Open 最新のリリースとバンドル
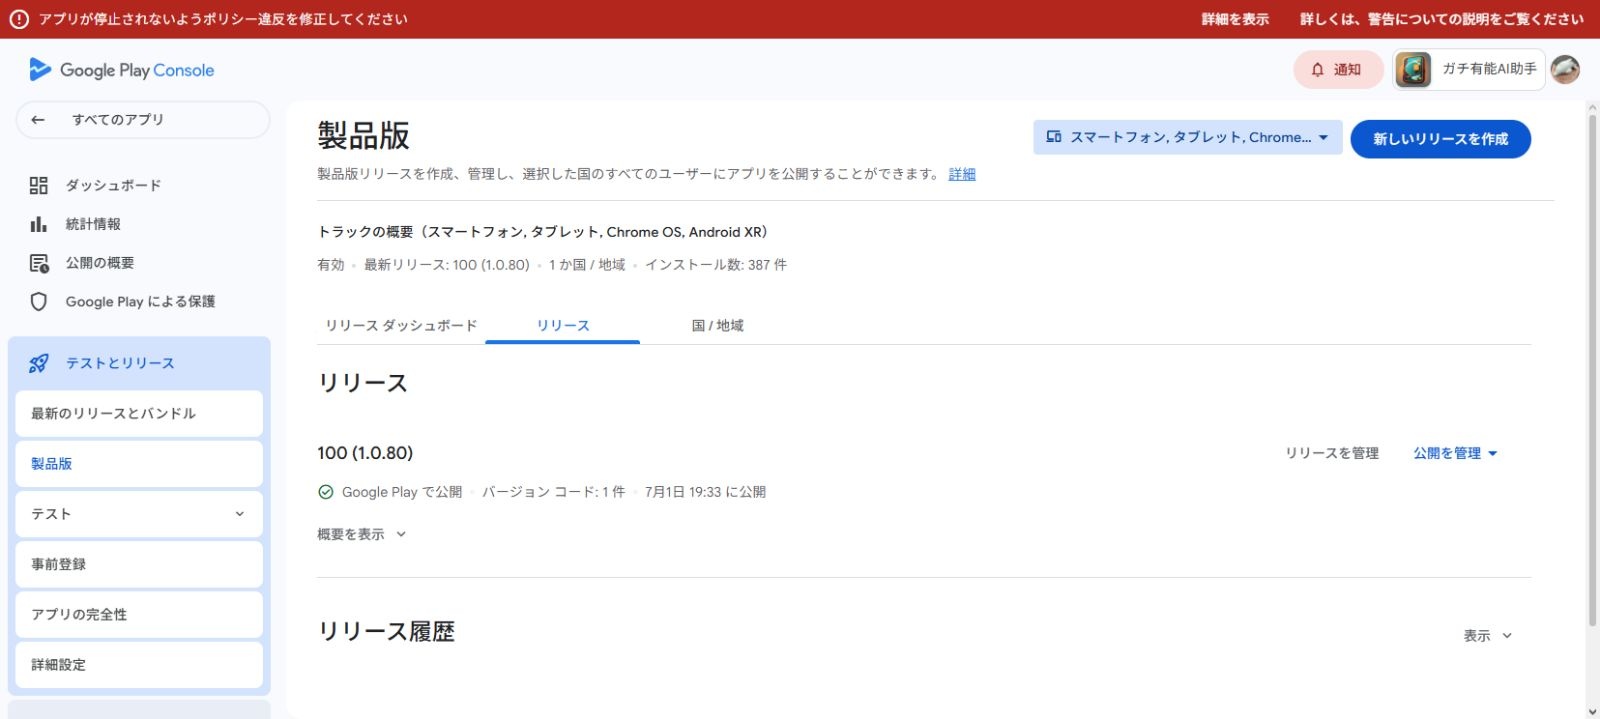 pyautogui.click(x=139, y=413)
